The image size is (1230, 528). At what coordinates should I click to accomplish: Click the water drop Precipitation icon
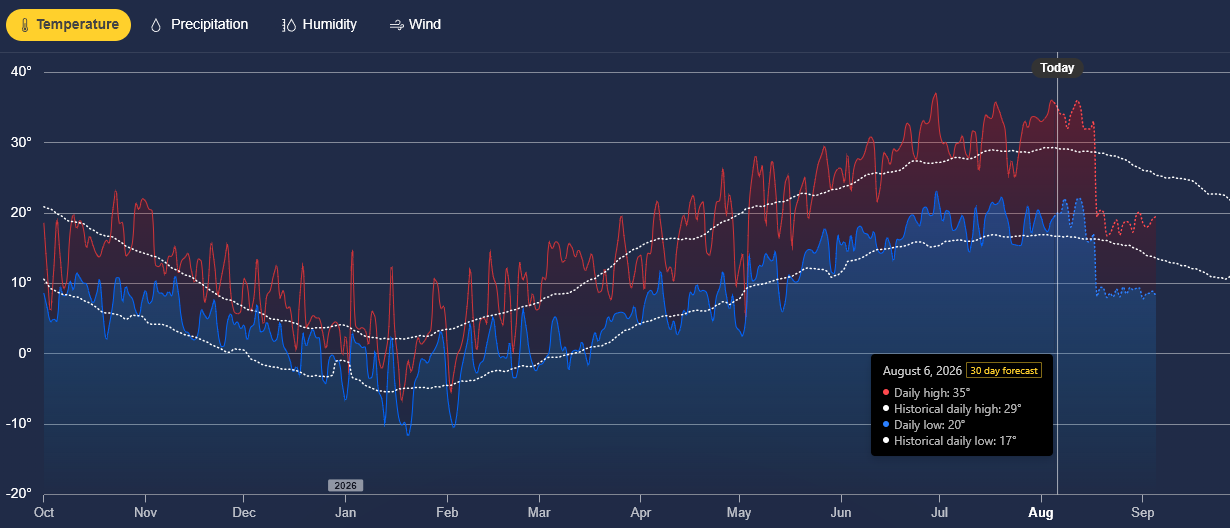(x=156, y=25)
